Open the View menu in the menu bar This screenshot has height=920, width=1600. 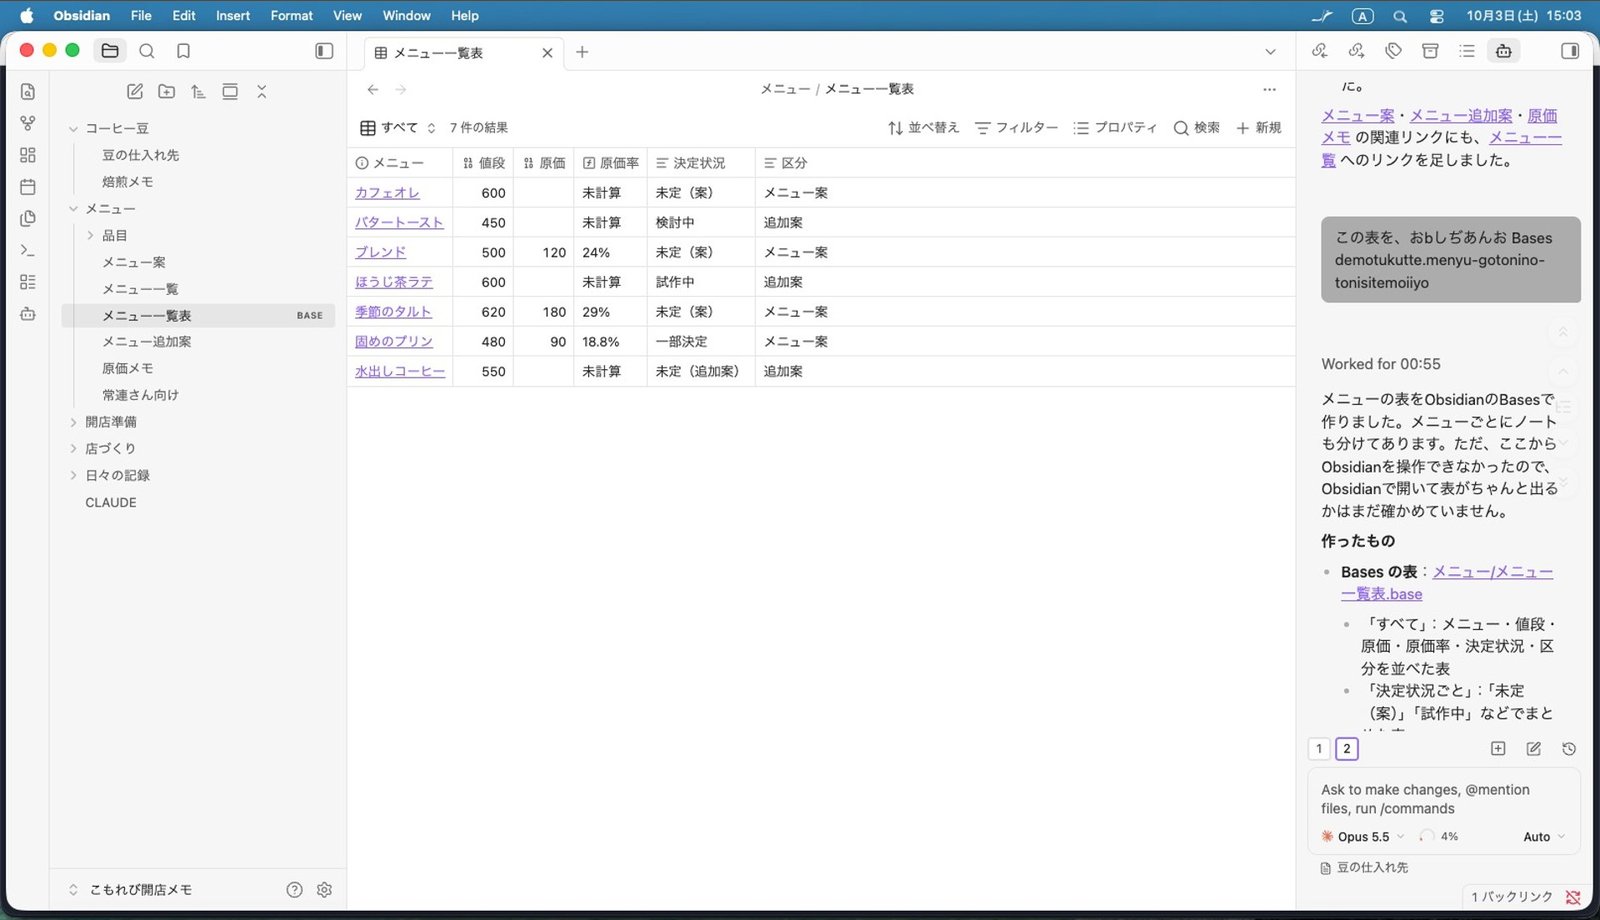pos(347,15)
